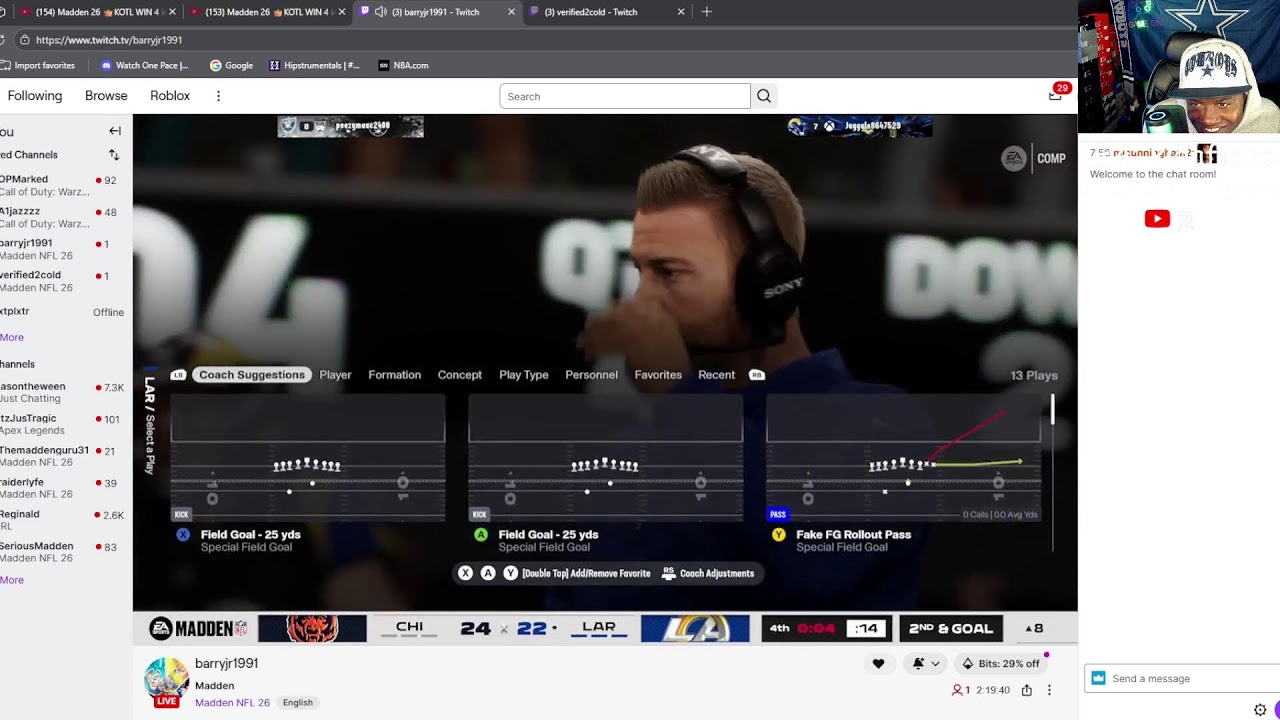1280x720 pixels.
Task: Click the share icon under the stream
Action: pyautogui.click(x=1027, y=690)
